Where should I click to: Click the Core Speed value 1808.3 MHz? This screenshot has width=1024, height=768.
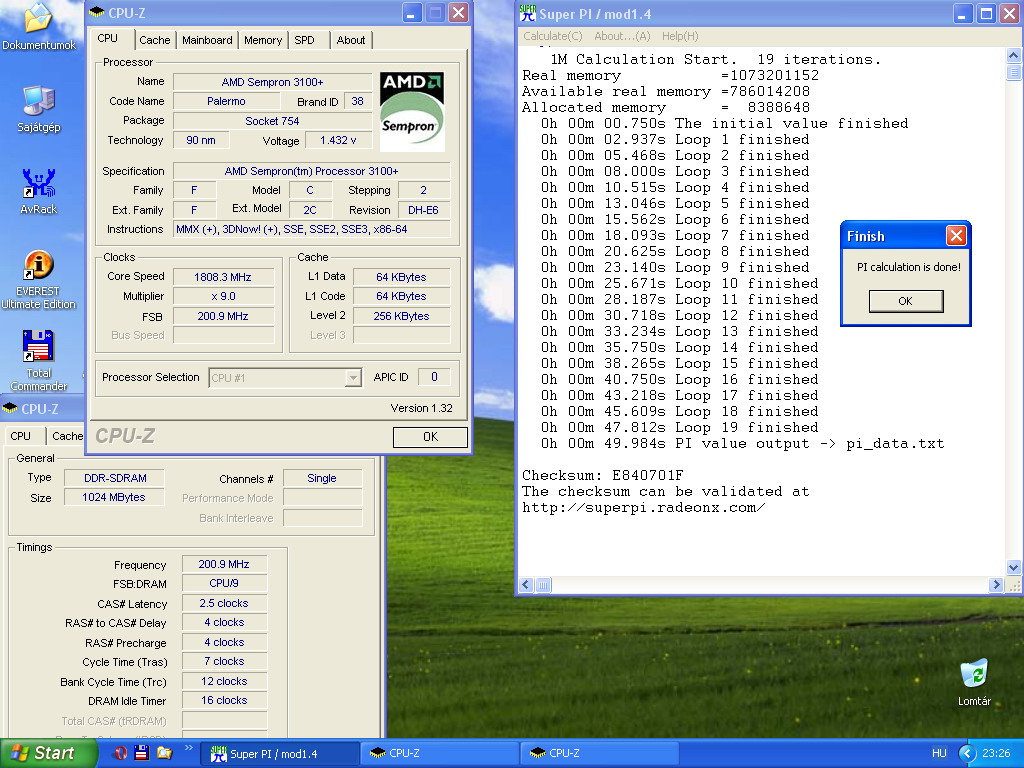223,277
